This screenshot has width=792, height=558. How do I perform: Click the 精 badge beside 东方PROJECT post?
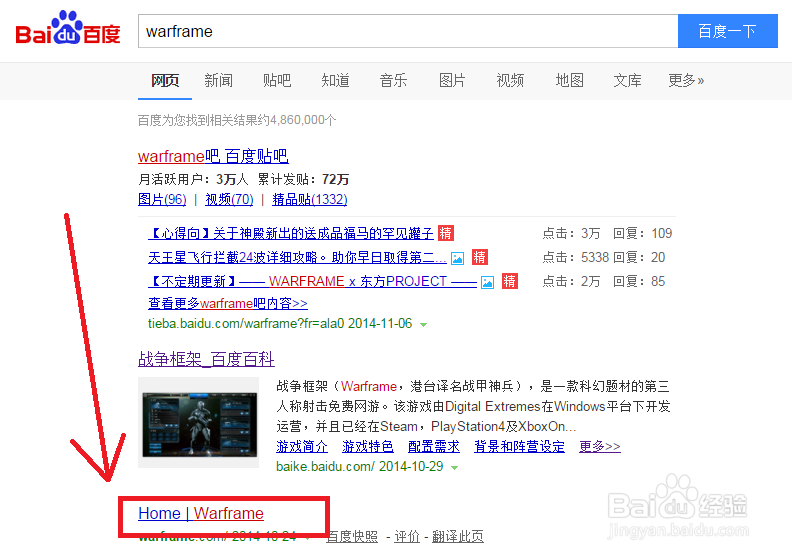coord(510,281)
